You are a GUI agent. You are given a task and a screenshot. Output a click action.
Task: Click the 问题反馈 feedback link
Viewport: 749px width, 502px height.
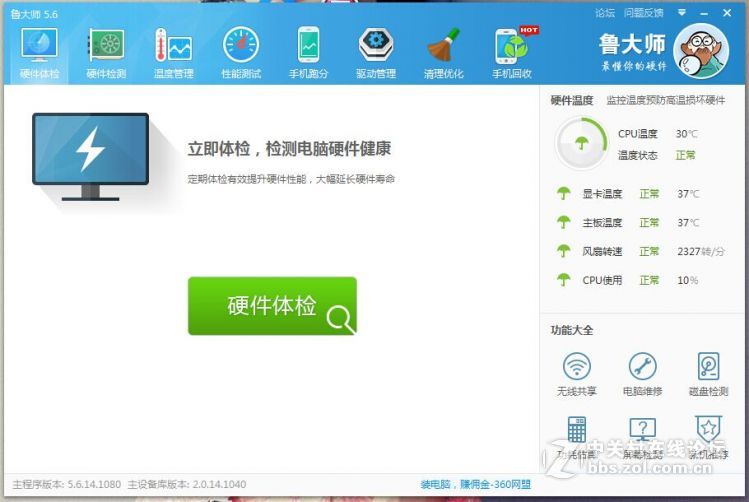pos(643,13)
